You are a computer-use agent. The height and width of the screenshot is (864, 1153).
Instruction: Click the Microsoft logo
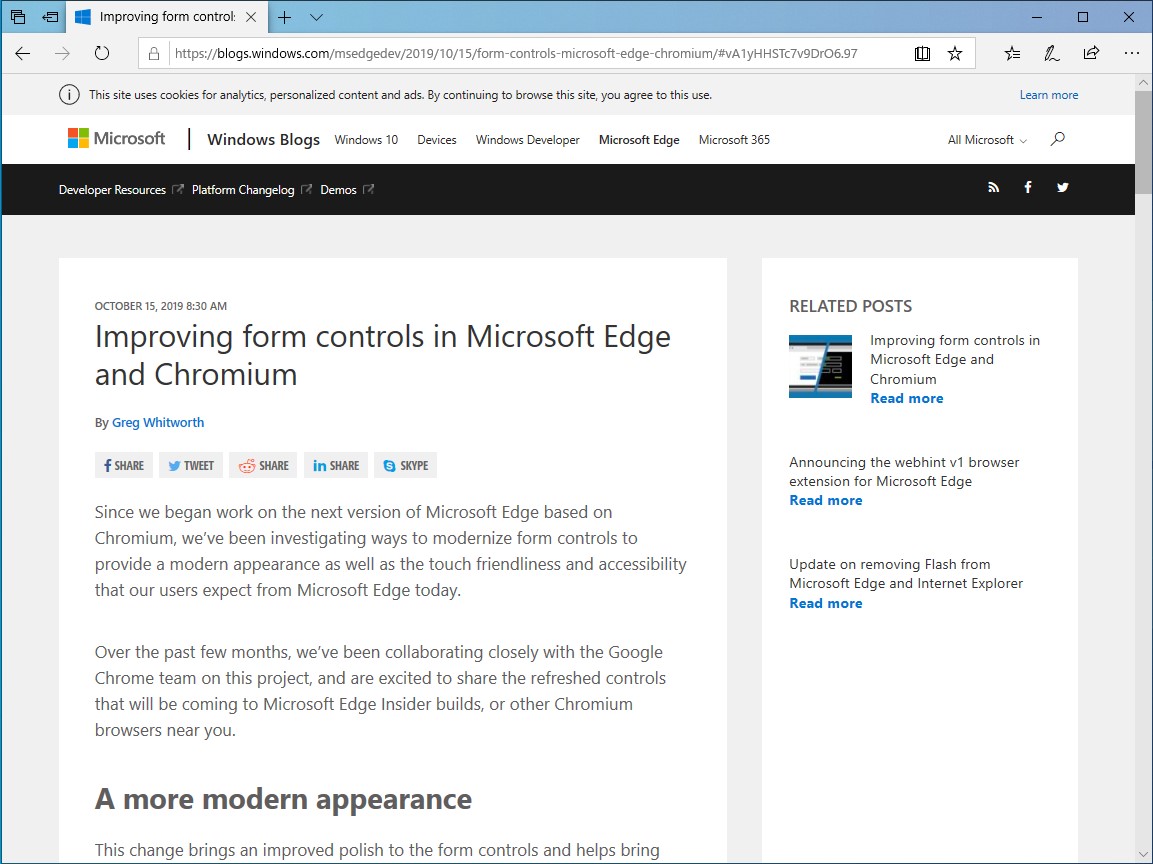116,138
